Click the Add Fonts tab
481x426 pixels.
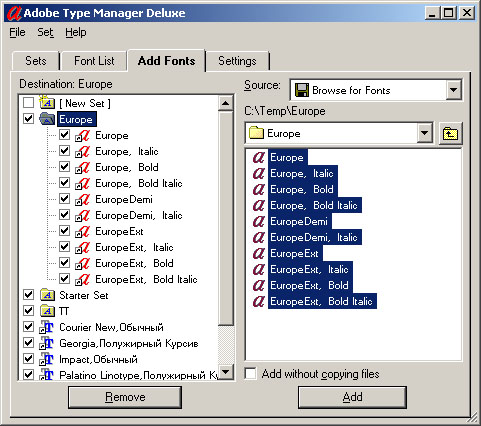click(167, 61)
